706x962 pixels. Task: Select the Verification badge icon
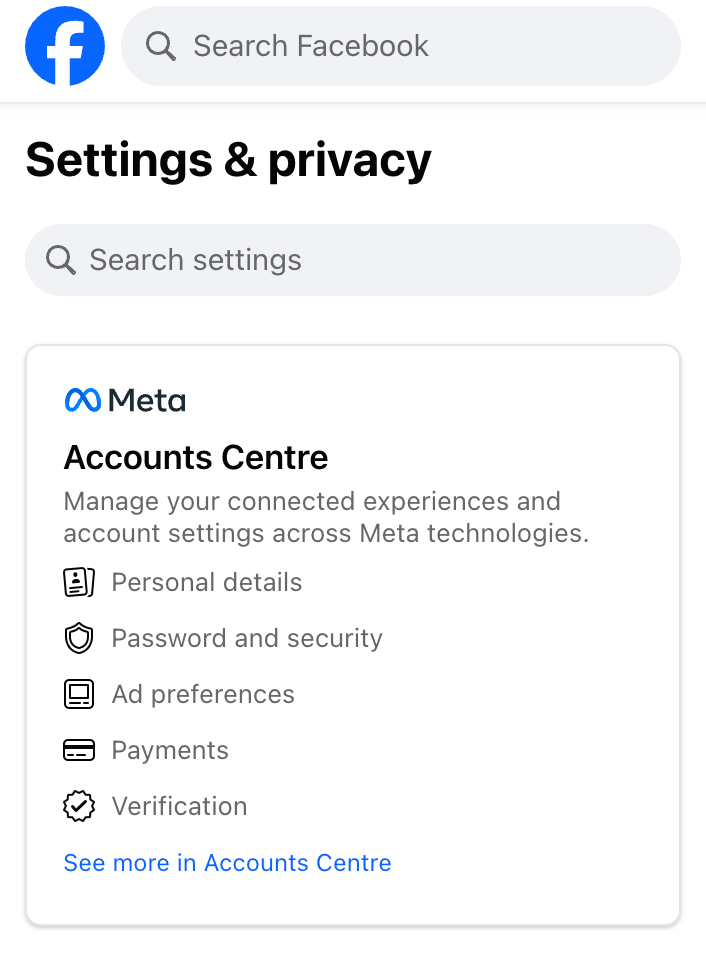pos(78,806)
